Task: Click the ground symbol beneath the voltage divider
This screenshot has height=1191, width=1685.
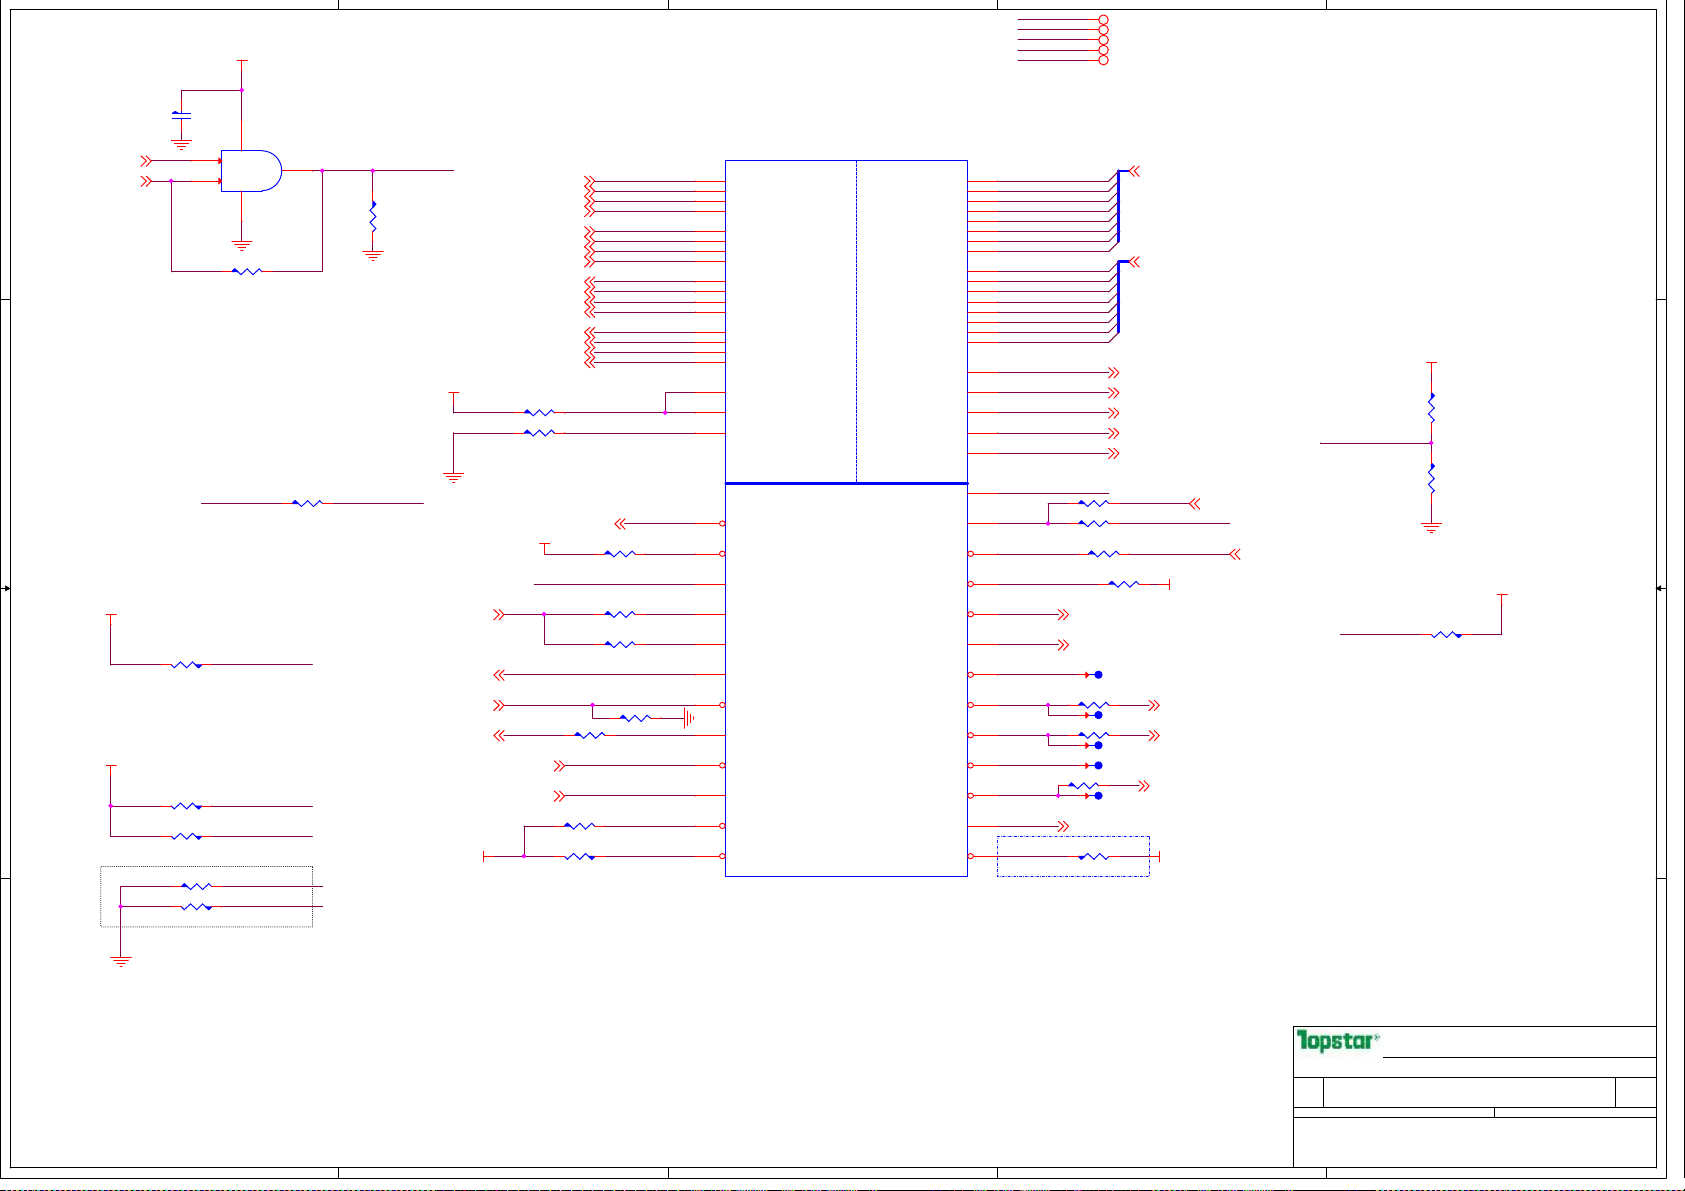Action: coord(1431,528)
